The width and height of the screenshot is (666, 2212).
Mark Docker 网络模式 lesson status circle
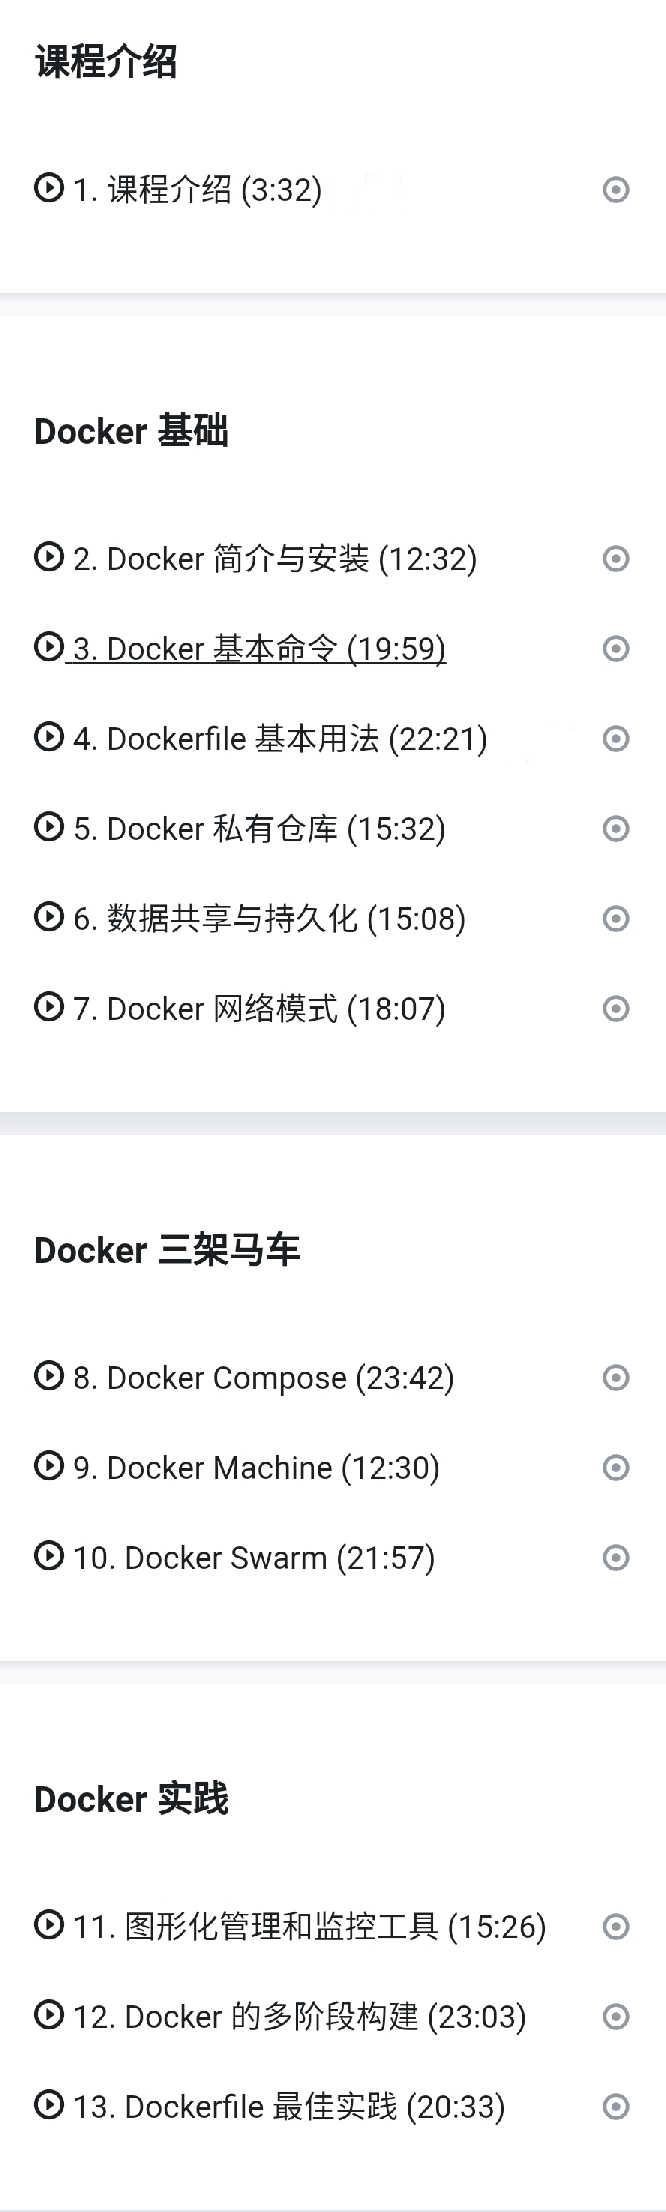click(x=616, y=1008)
